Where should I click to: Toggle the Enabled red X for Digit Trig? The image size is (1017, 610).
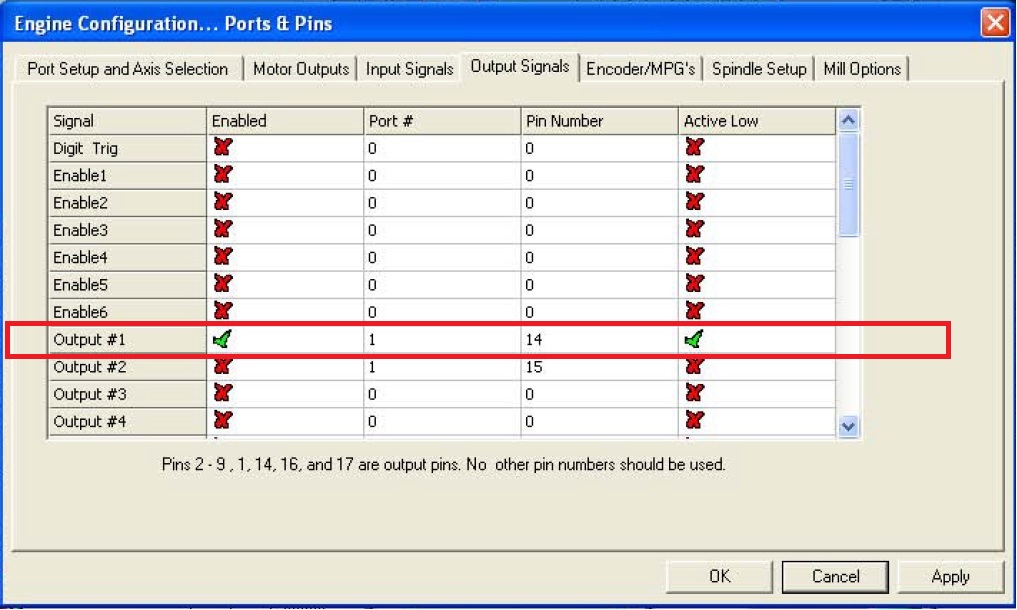(222, 147)
